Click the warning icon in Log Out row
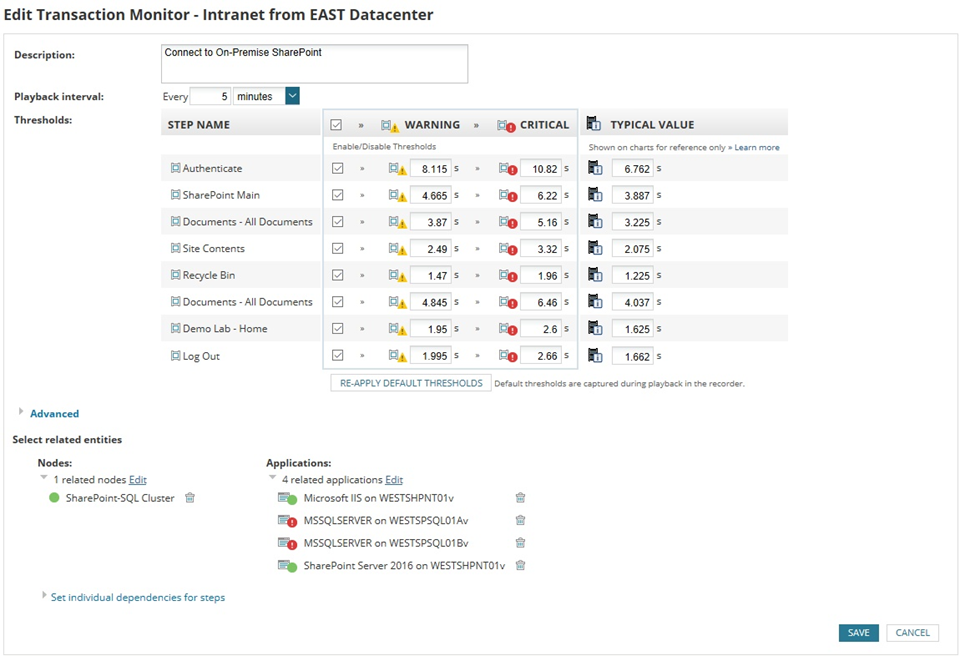 click(397, 356)
